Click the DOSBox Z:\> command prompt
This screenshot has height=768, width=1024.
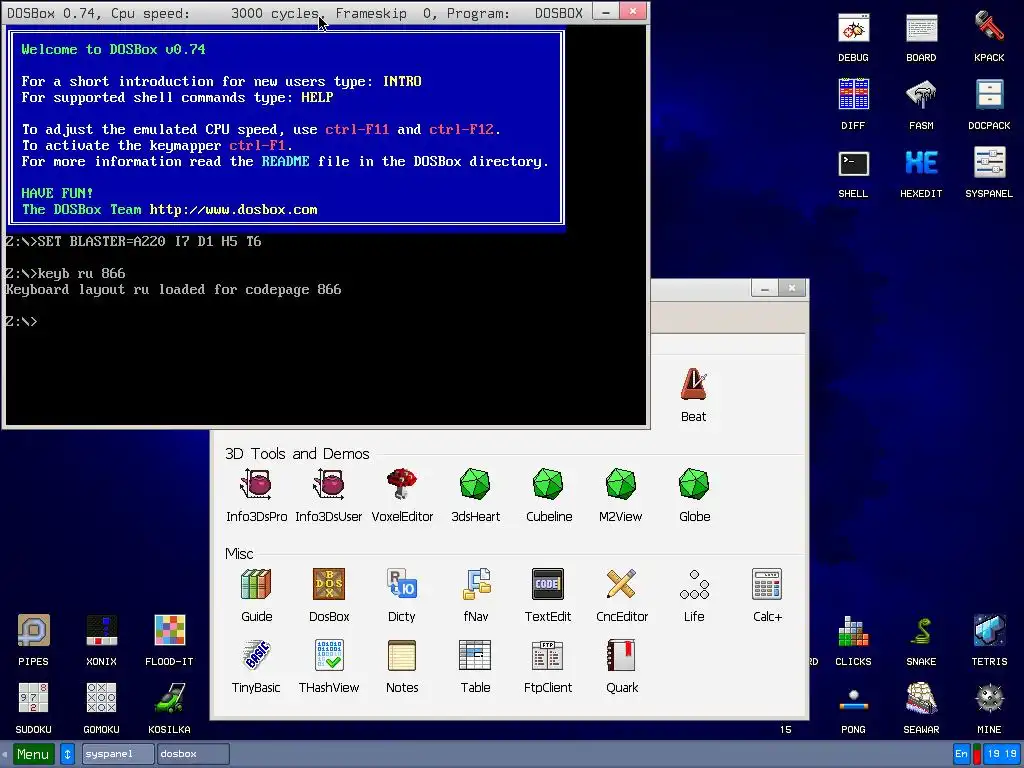(x=21, y=321)
